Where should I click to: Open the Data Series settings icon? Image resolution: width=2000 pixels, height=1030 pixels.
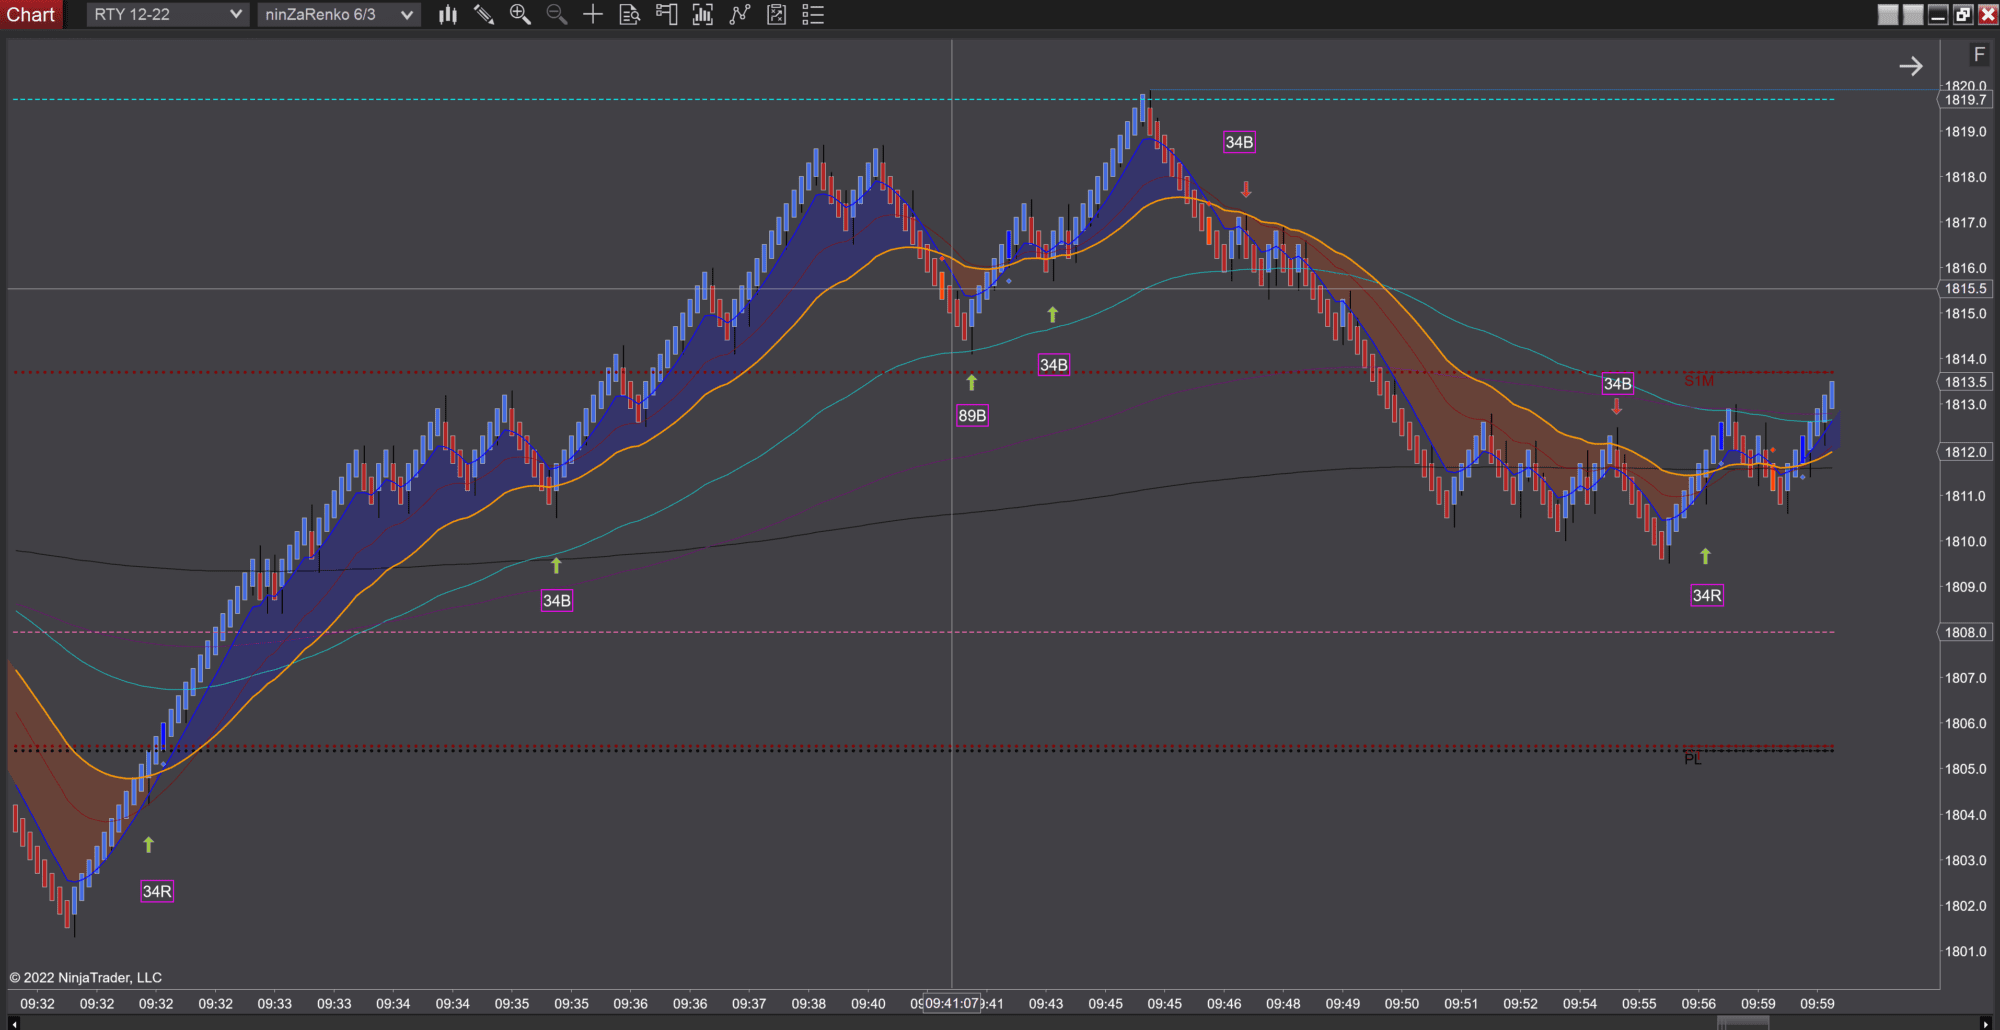click(x=629, y=14)
